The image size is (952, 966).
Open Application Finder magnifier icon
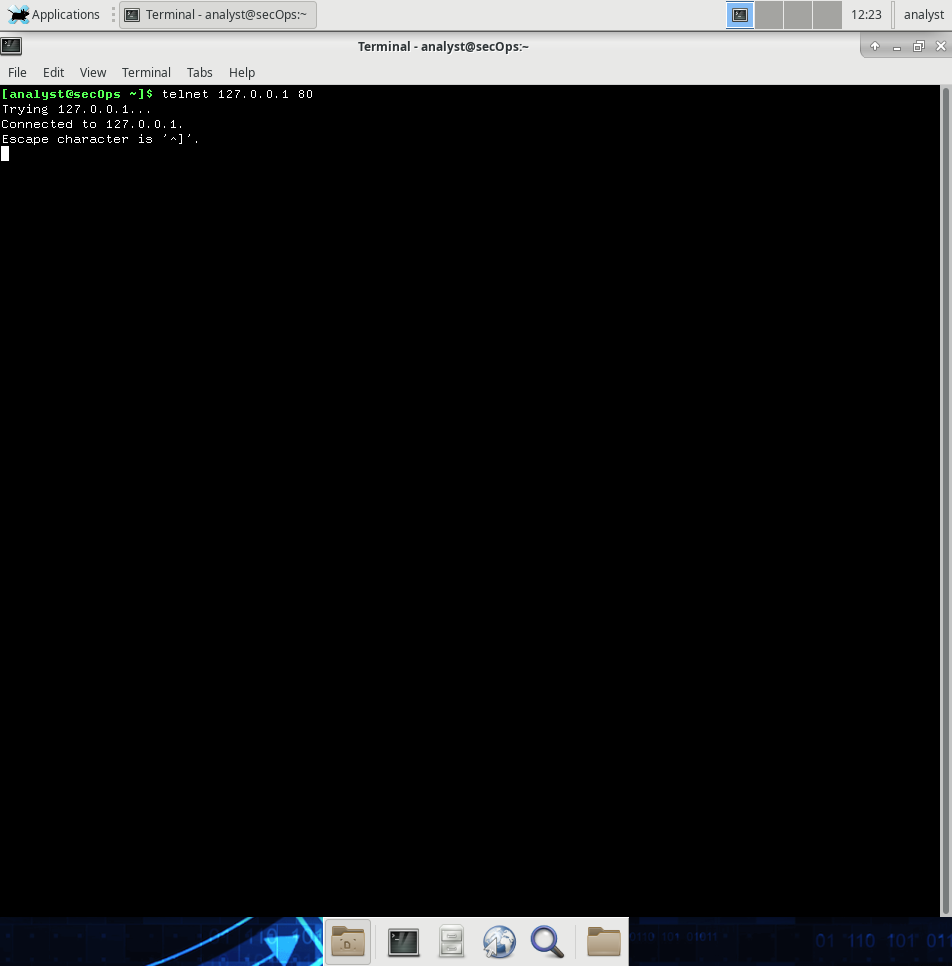click(546, 941)
